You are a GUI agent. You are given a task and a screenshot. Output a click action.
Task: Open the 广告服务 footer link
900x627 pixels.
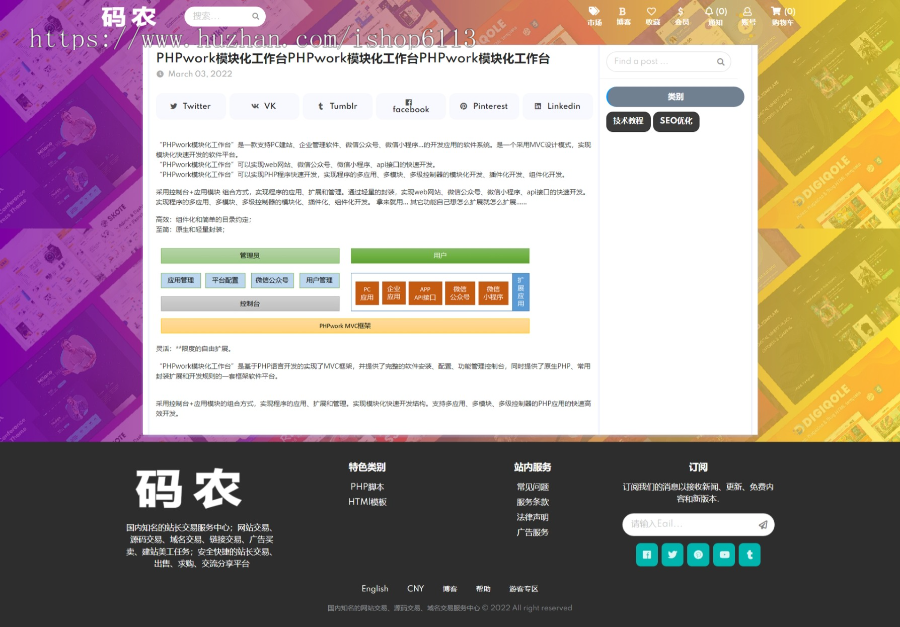click(x=533, y=532)
